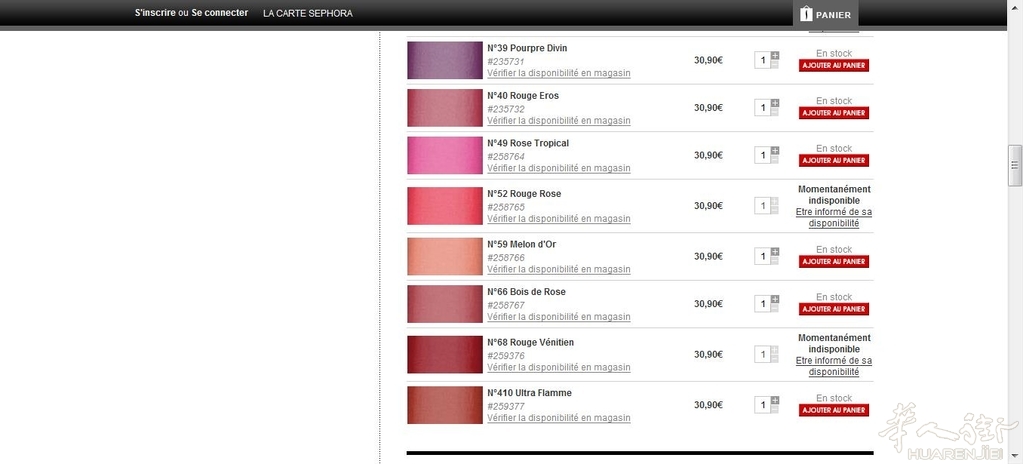The height and width of the screenshot is (464, 1023).
Task: Open La Carte Sephora menu item
Action: 308,13
